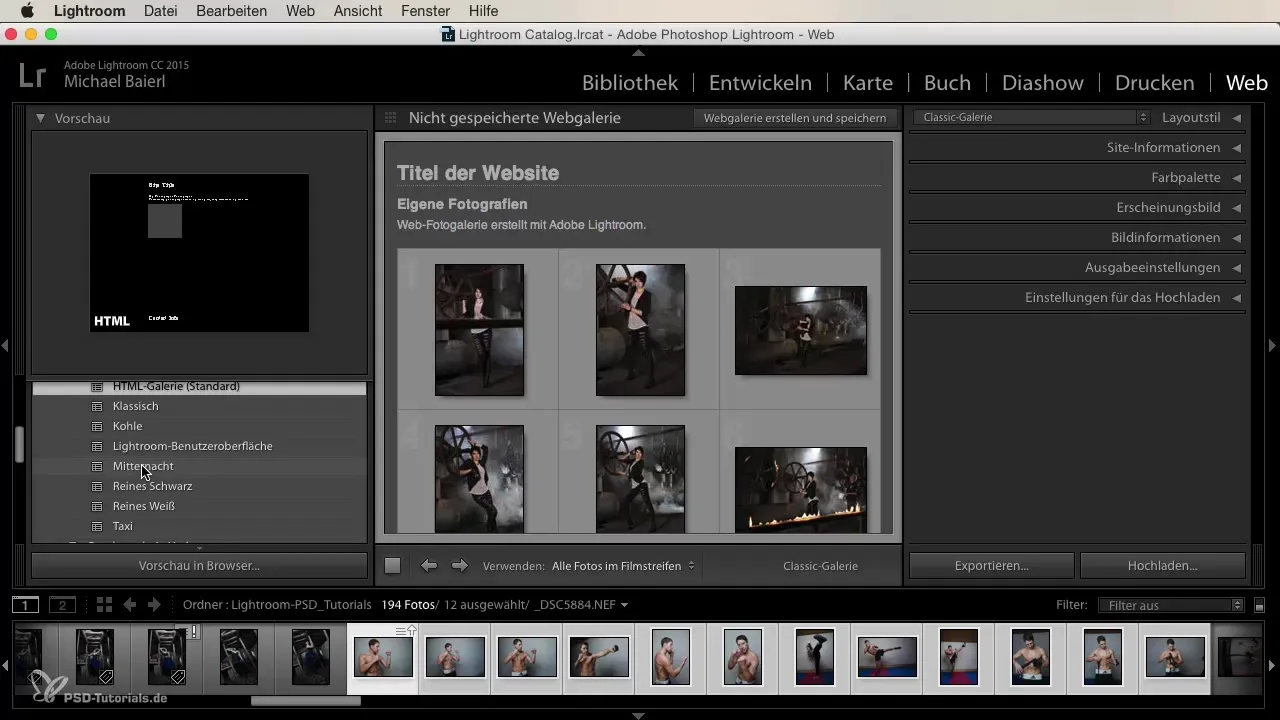This screenshot has height=720, width=1280.
Task: Expand the Bildinformationen panel
Action: 1237,237
